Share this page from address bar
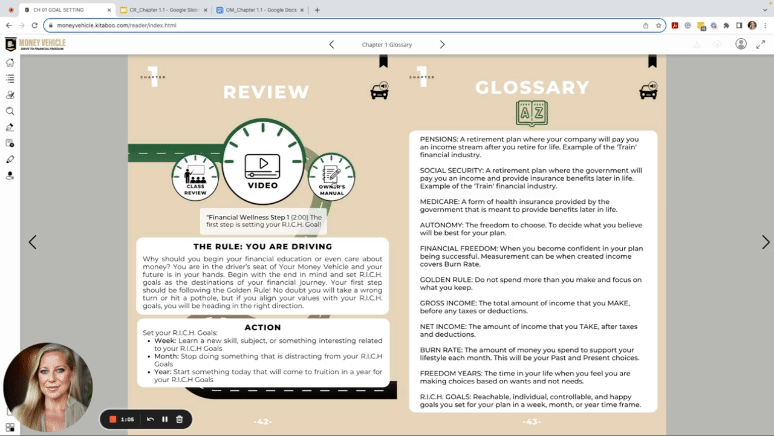774x436 pixels. [x=645, y=25]
